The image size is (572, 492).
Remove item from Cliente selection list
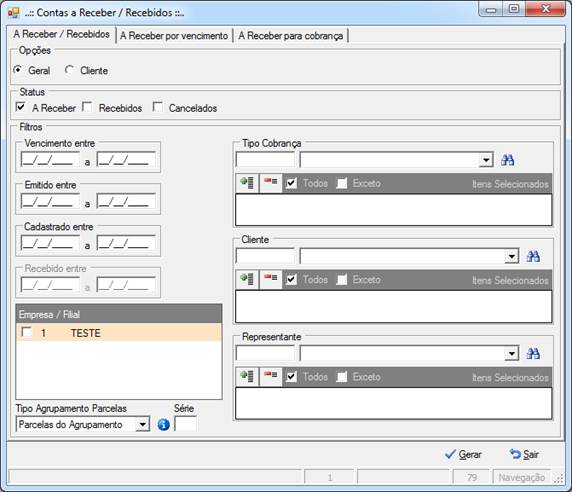click(271, 279)
